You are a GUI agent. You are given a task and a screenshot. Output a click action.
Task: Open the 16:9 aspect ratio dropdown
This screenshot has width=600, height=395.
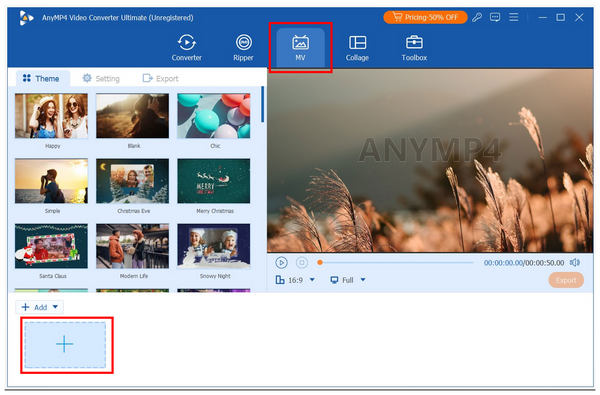pyautogui.click(x=296, y=280)
